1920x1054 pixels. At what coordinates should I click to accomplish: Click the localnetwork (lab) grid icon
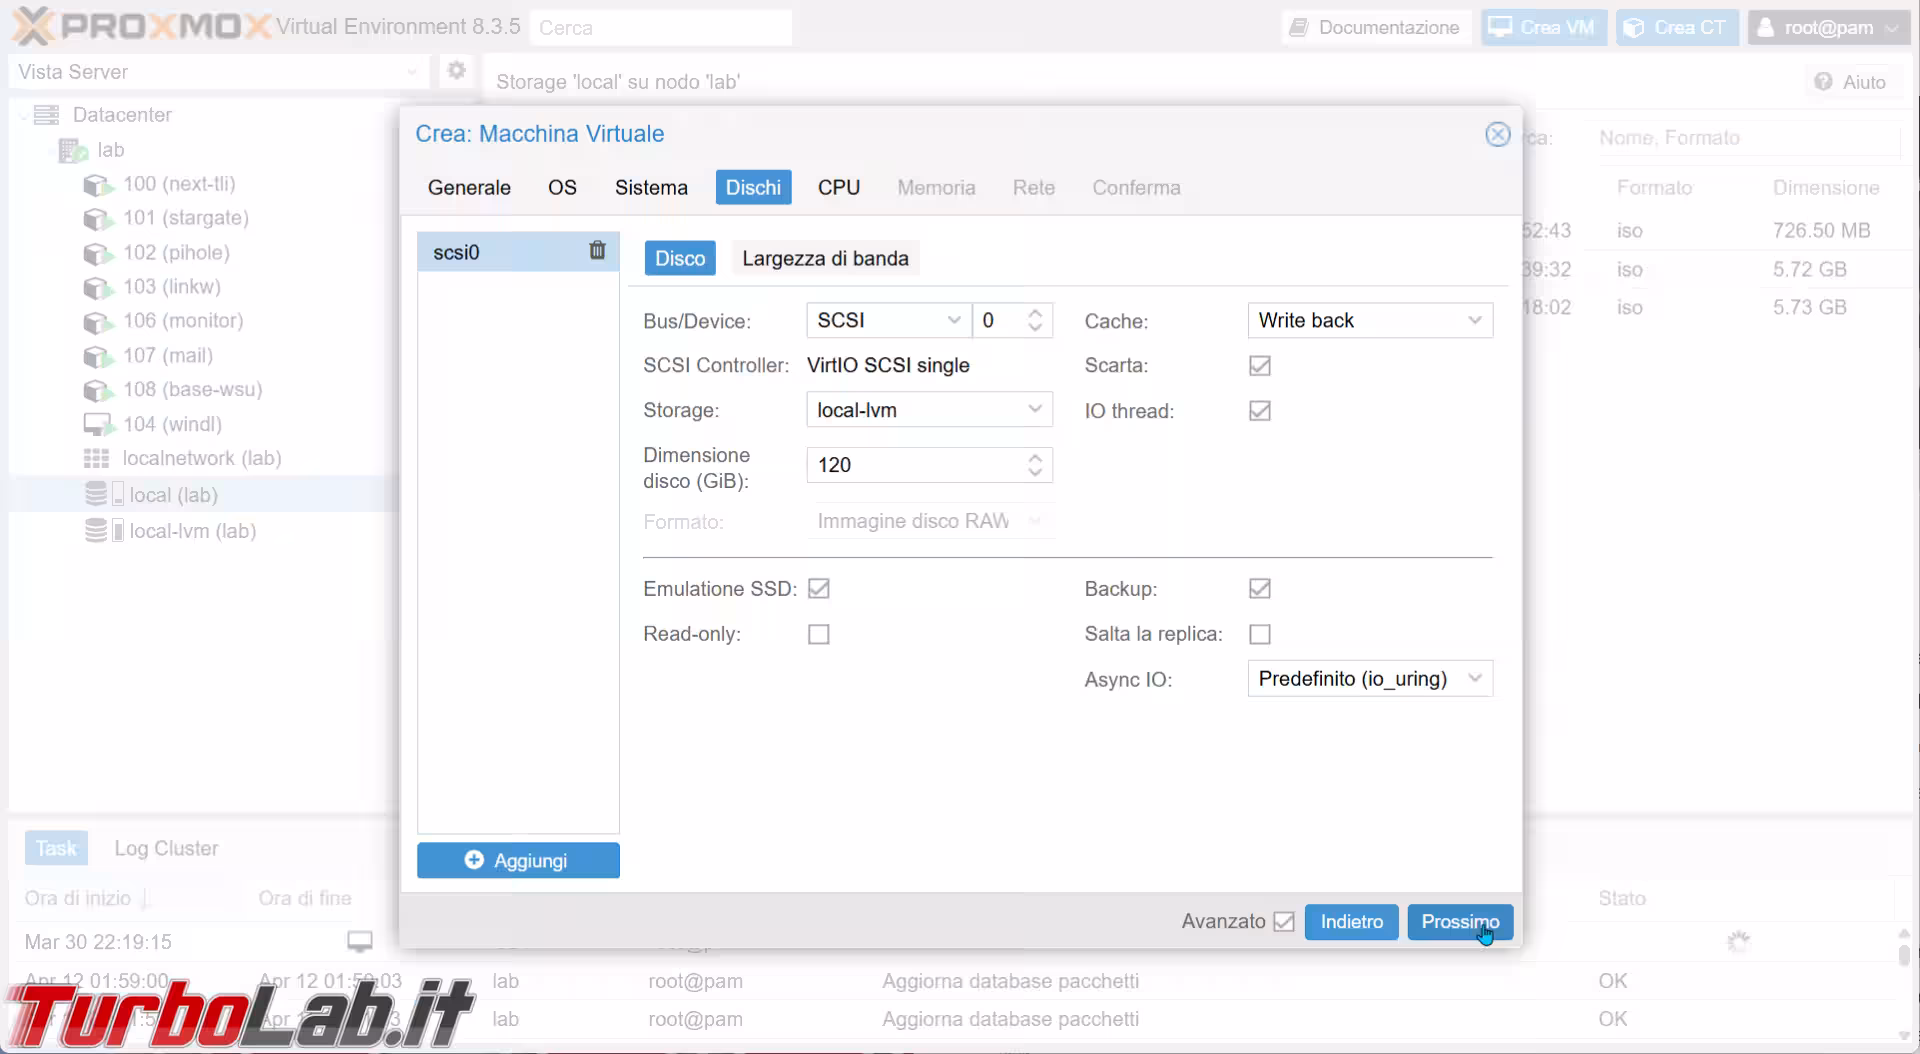(96, 459)
